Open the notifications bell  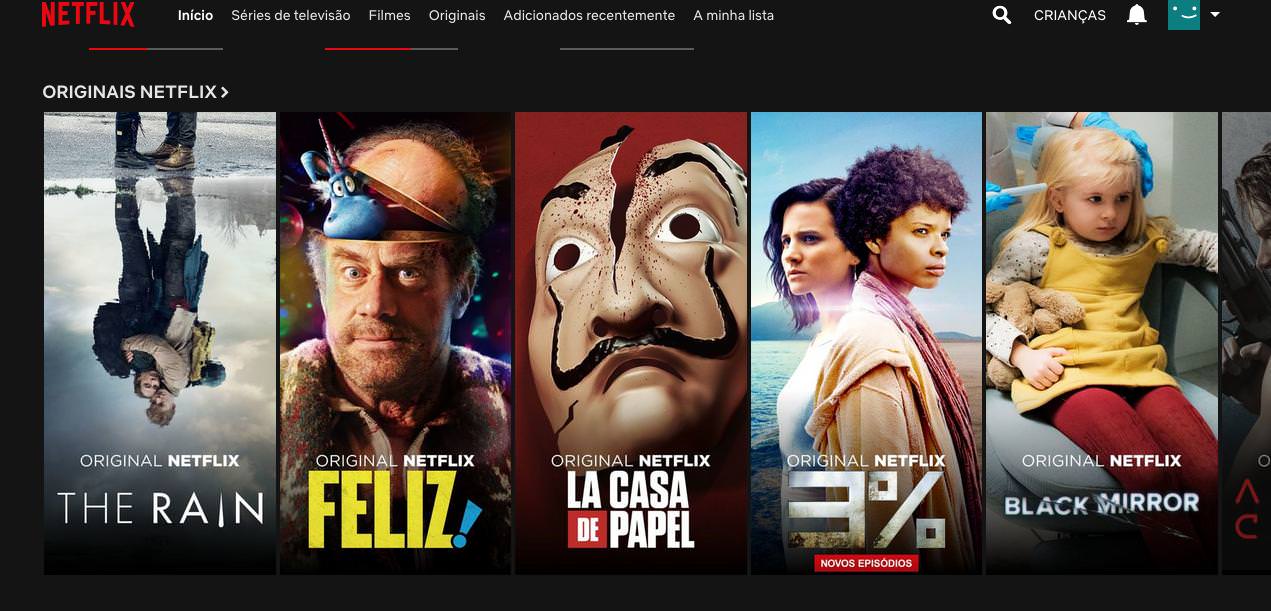pyautogui.click(x=1137, y=15)
